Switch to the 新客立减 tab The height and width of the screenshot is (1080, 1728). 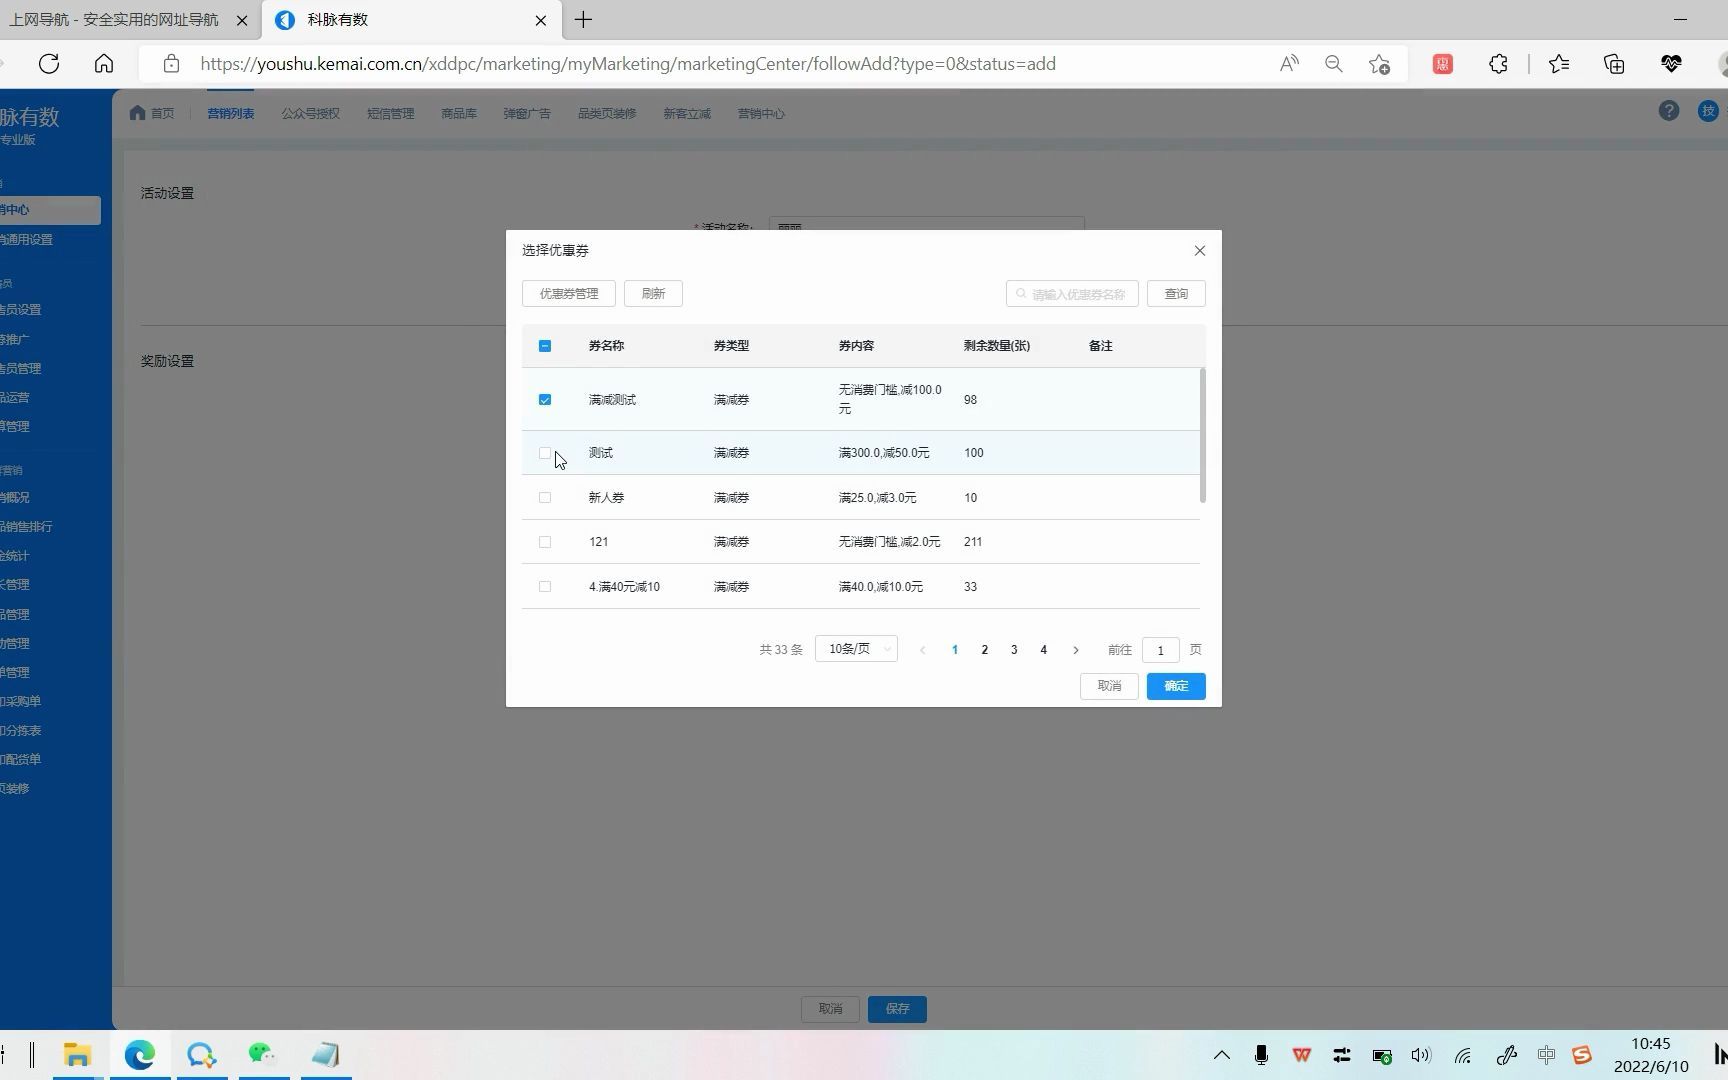point(687,114)
